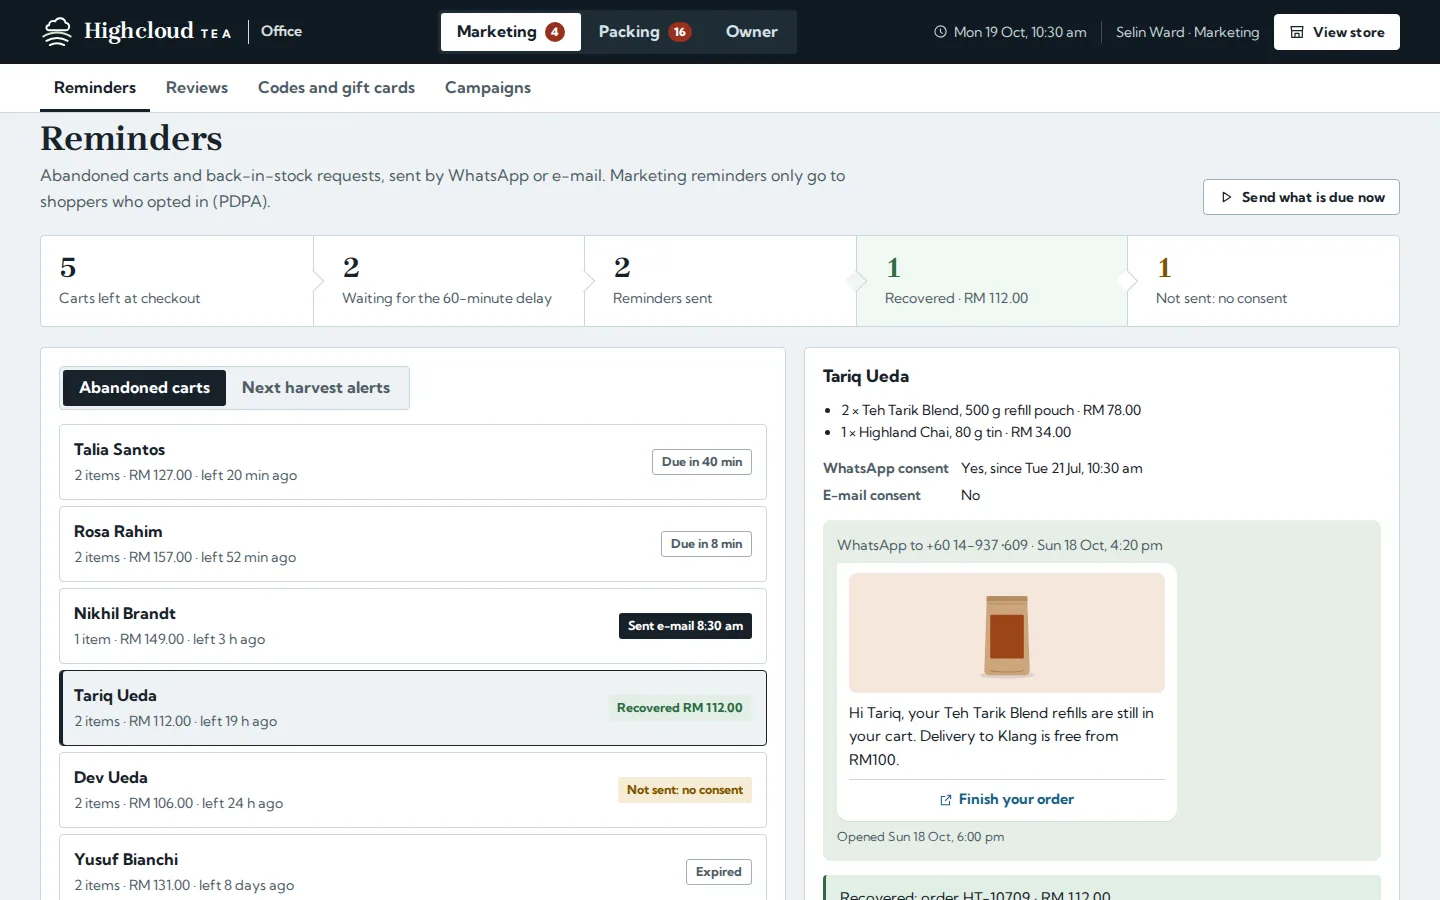Click the Due in 8 min badge
The image size is (1440, 900).
pyautogui.click(x=707, y=544)
